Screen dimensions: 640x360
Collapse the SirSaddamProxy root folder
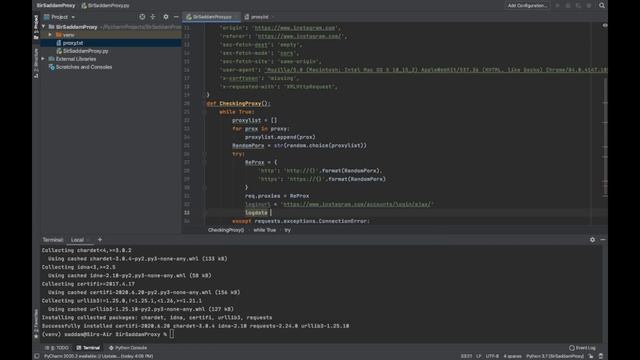pyautogui.click(x=44, y=27)
